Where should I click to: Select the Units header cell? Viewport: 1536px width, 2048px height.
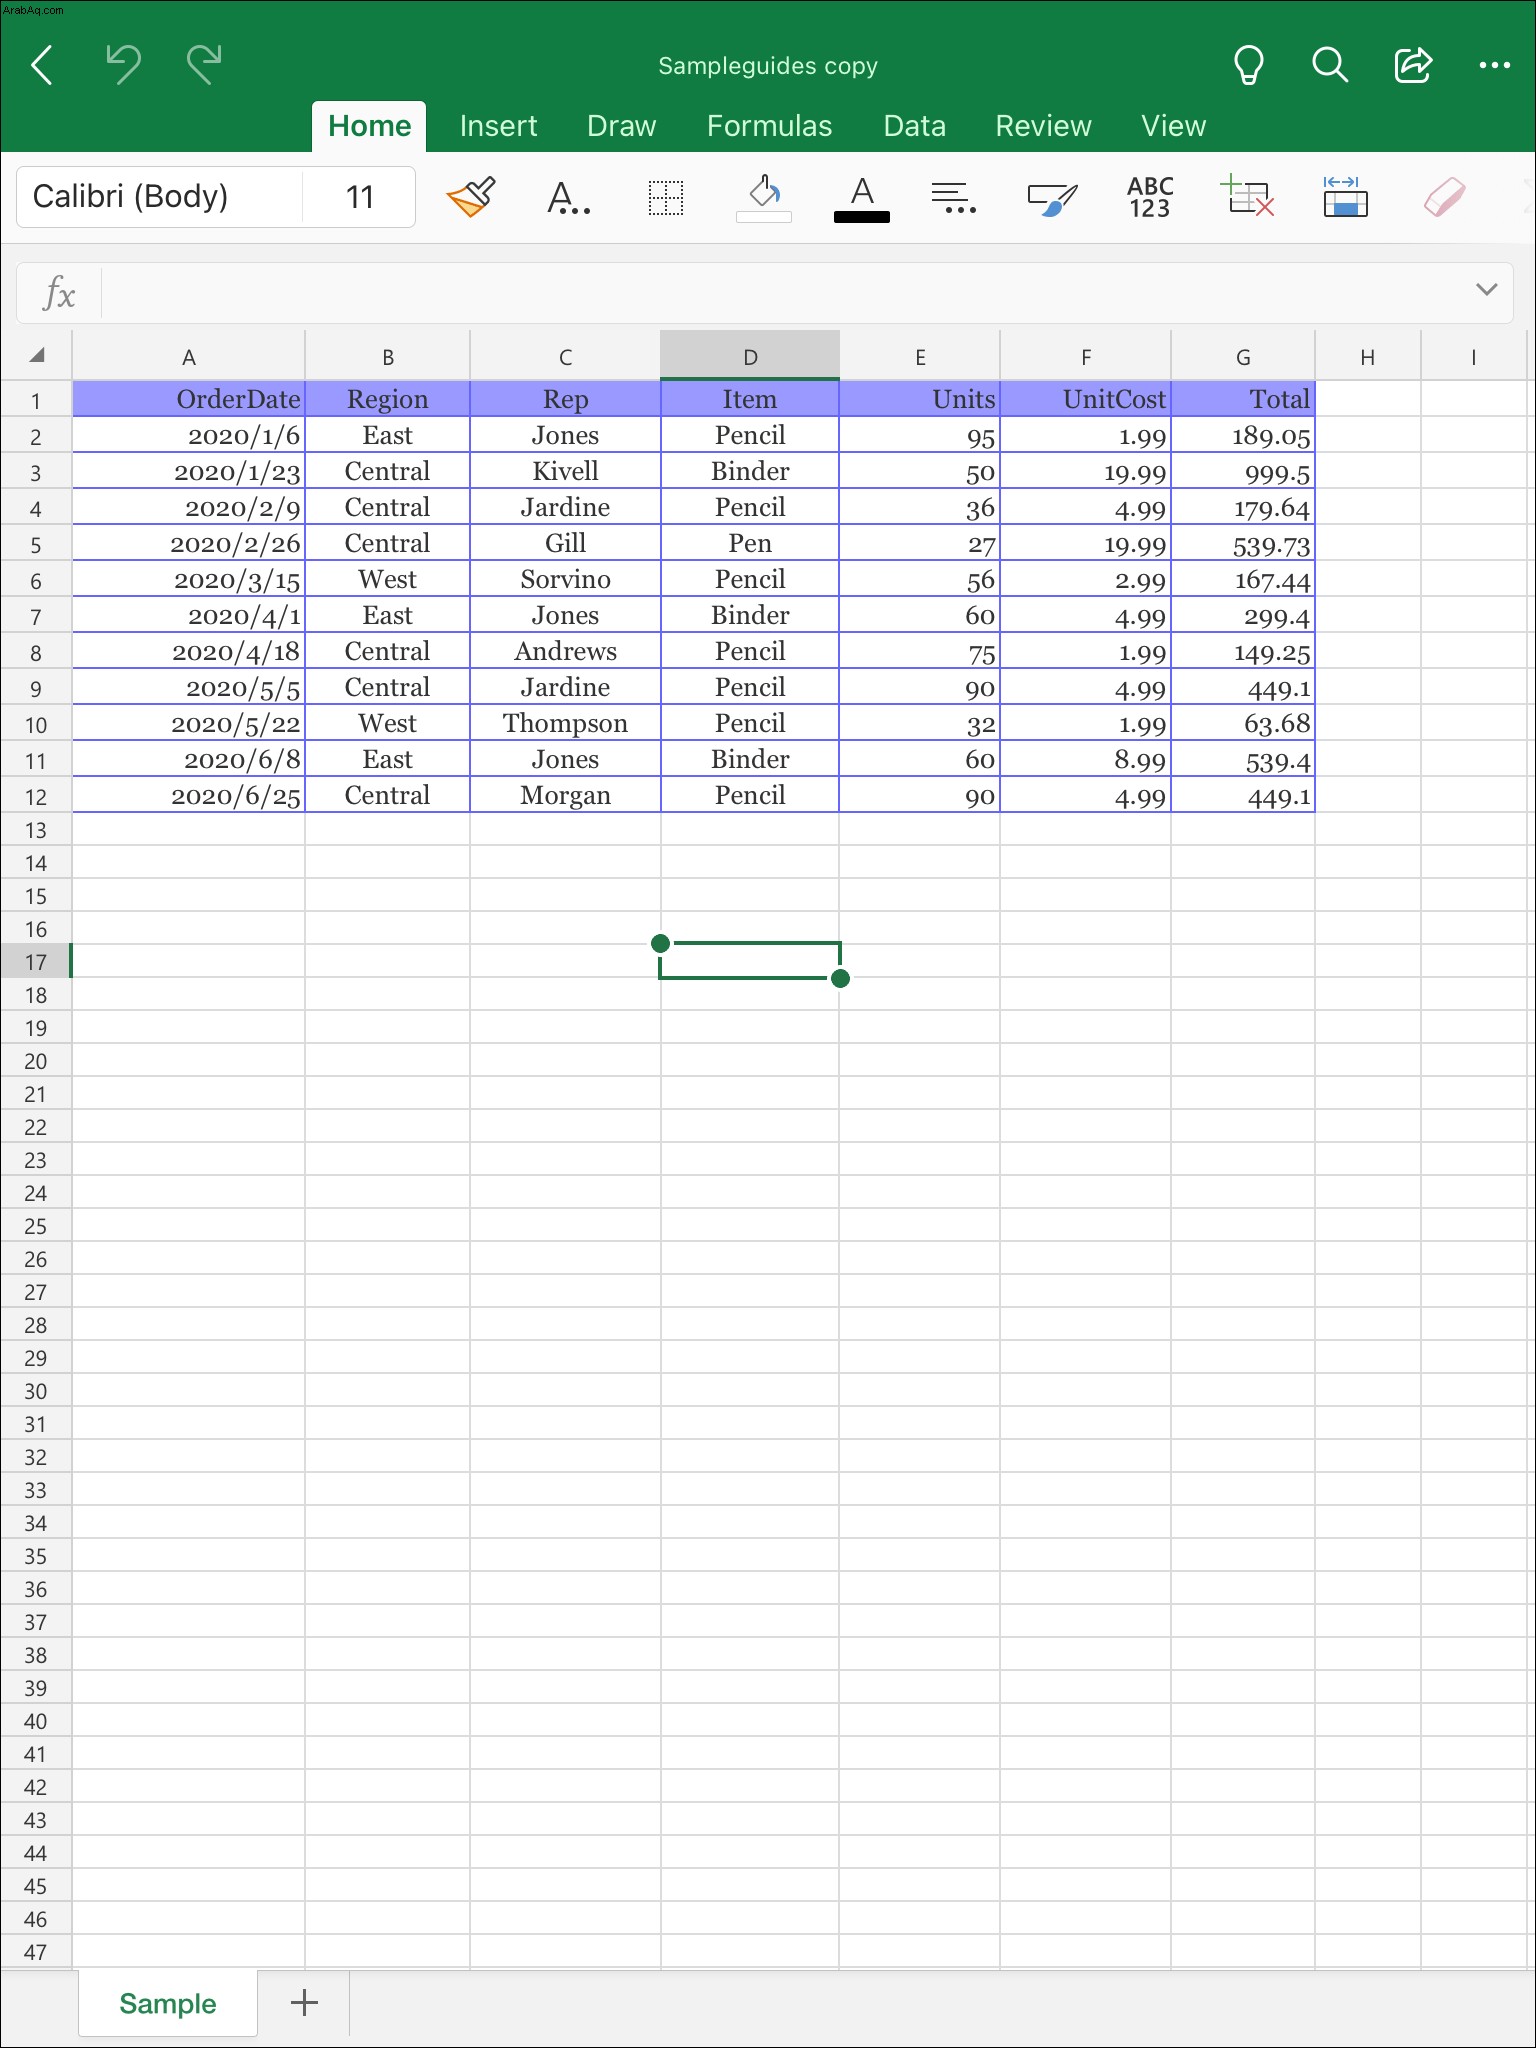pos(919,399)
